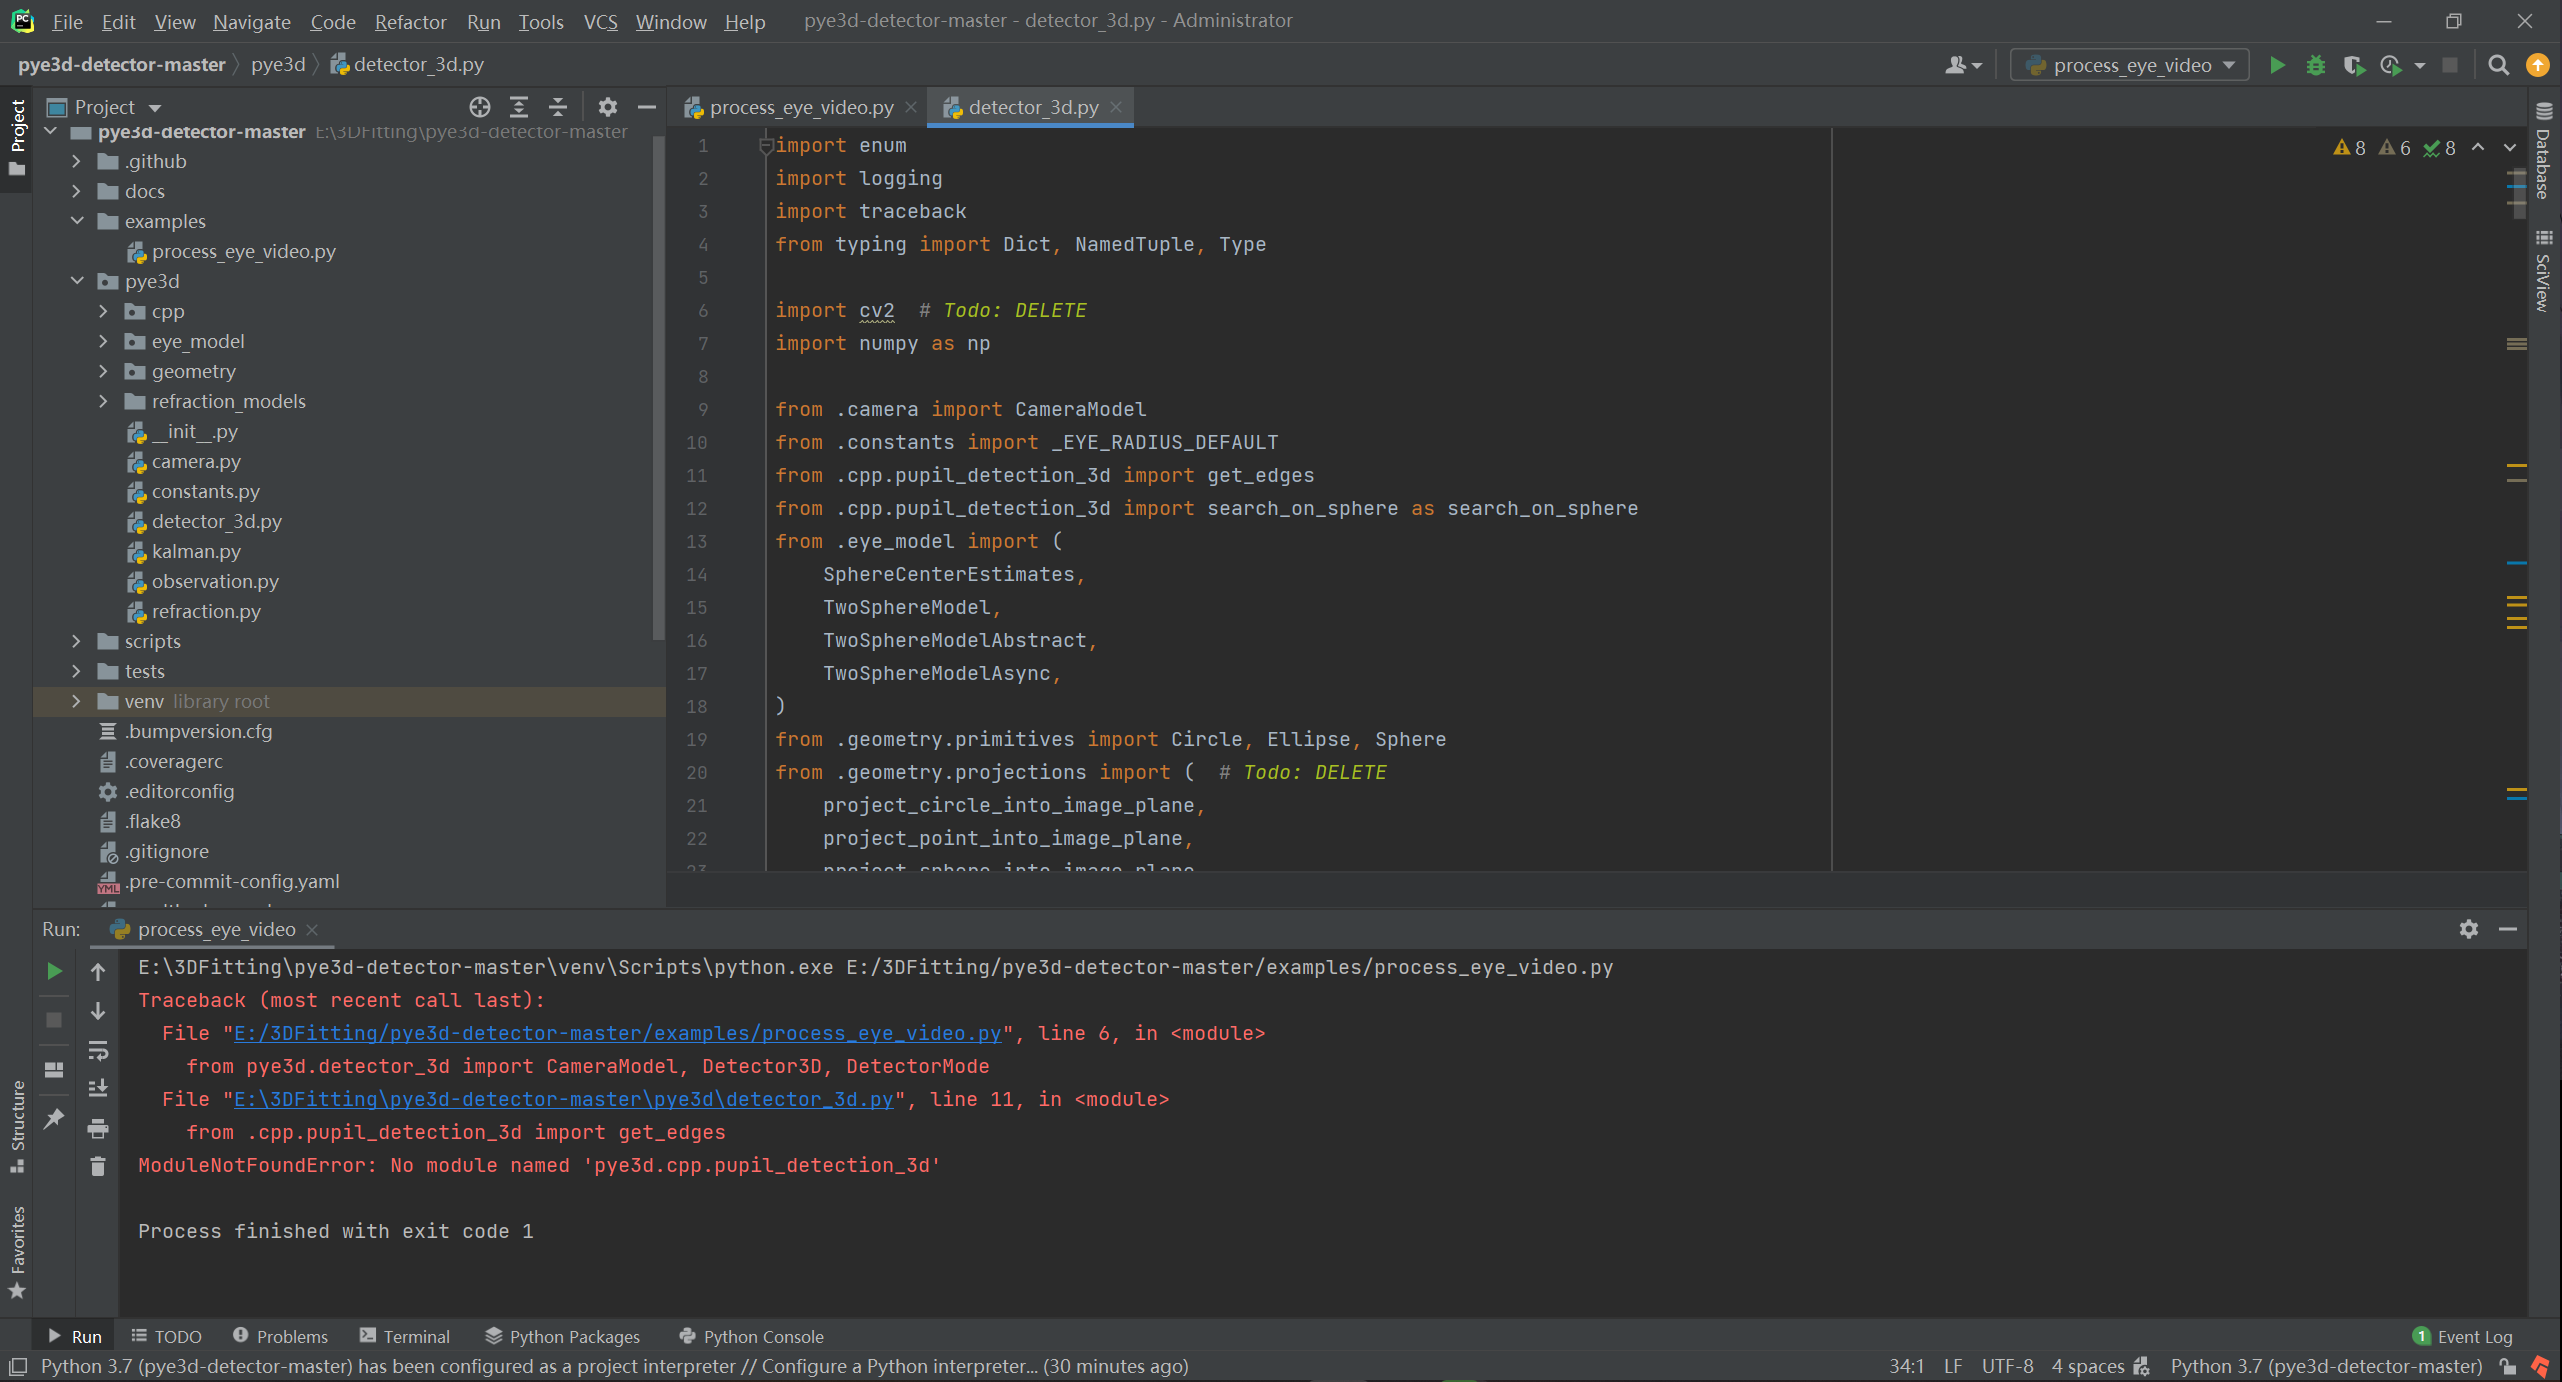Run process_eye_video with the green play icon
Viewport: 2562px width, 1382px height.
point(2277,65)
